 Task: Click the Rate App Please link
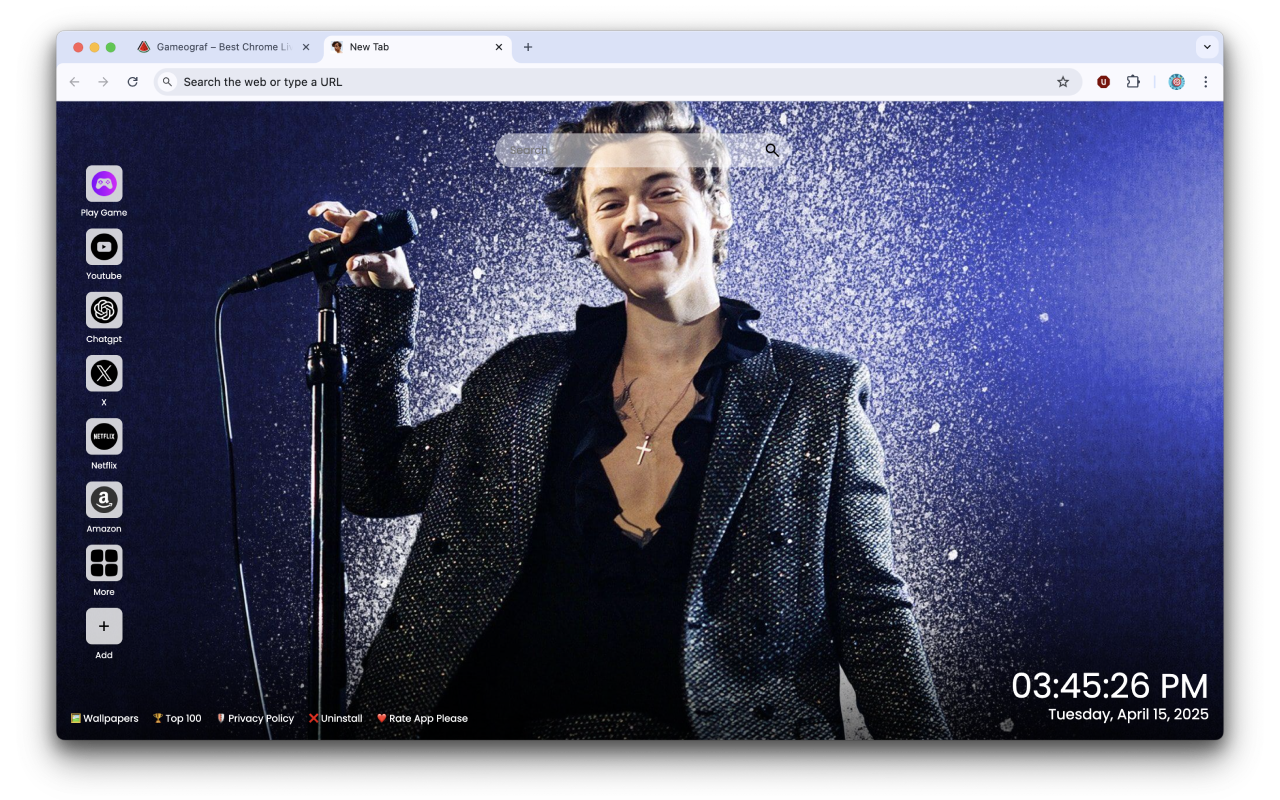[422, 718]
